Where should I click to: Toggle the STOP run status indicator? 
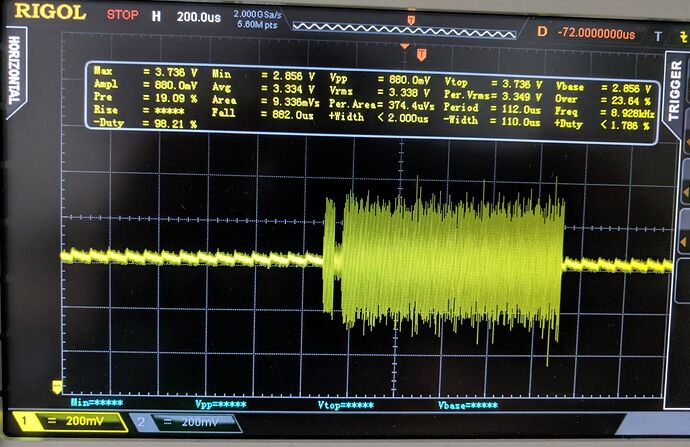123,15
